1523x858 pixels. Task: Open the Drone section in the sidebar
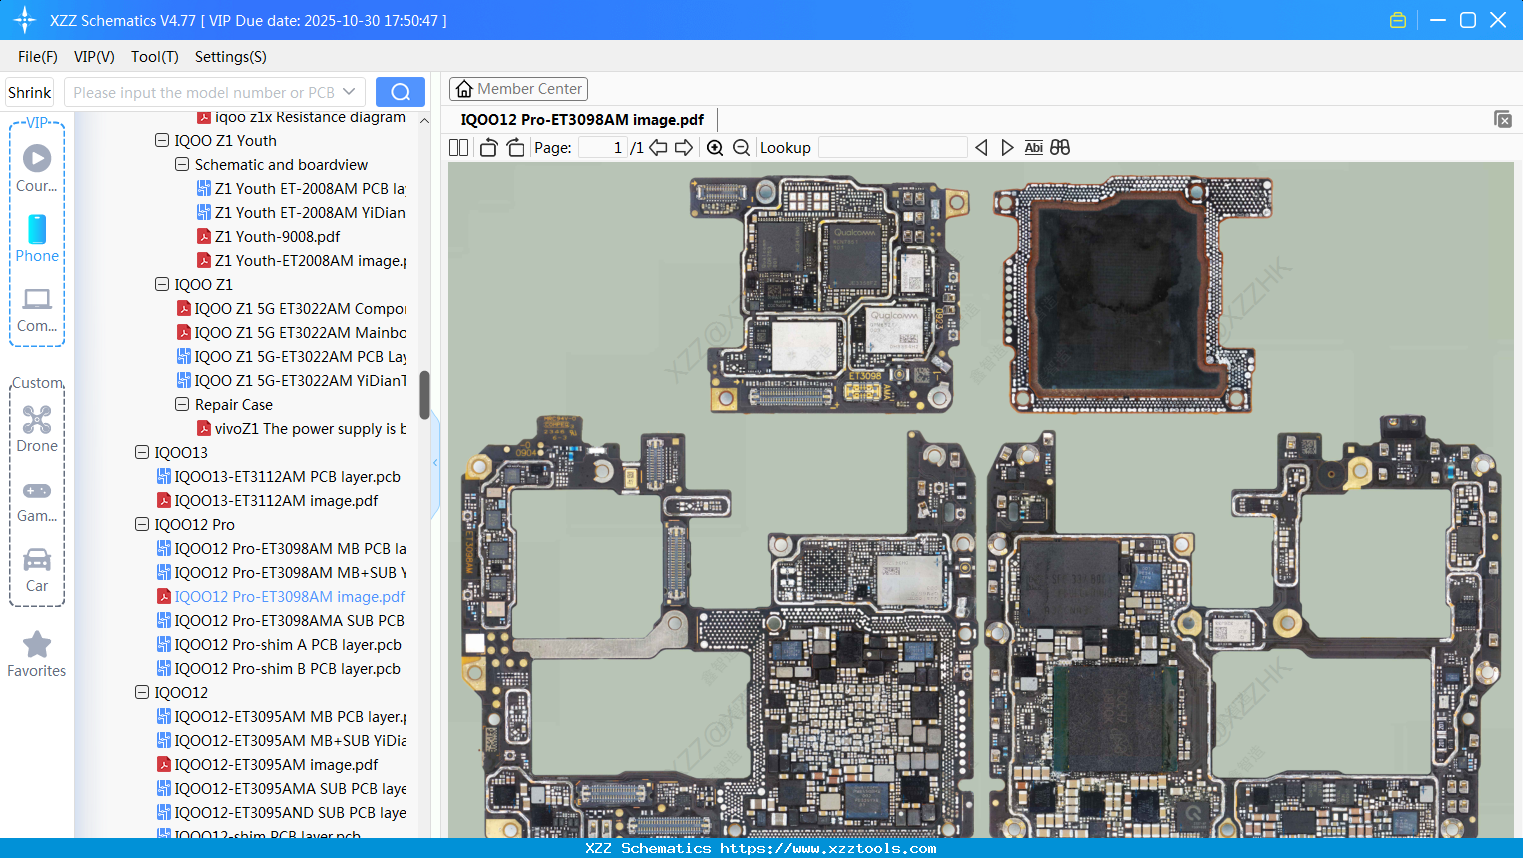[x=36, y=425]
